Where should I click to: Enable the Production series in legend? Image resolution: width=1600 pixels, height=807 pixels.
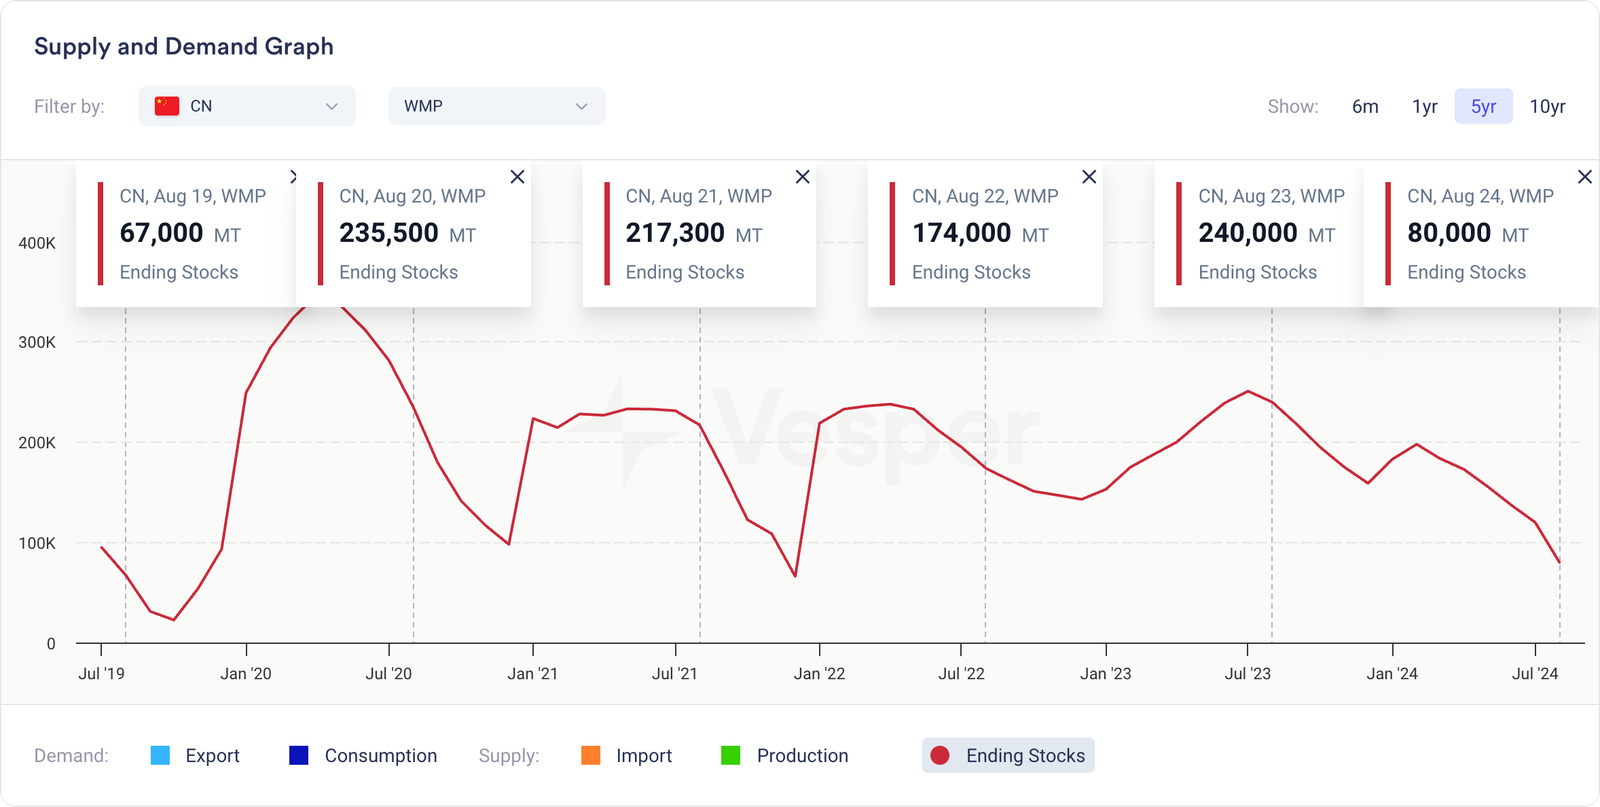(x=784, y=756)
